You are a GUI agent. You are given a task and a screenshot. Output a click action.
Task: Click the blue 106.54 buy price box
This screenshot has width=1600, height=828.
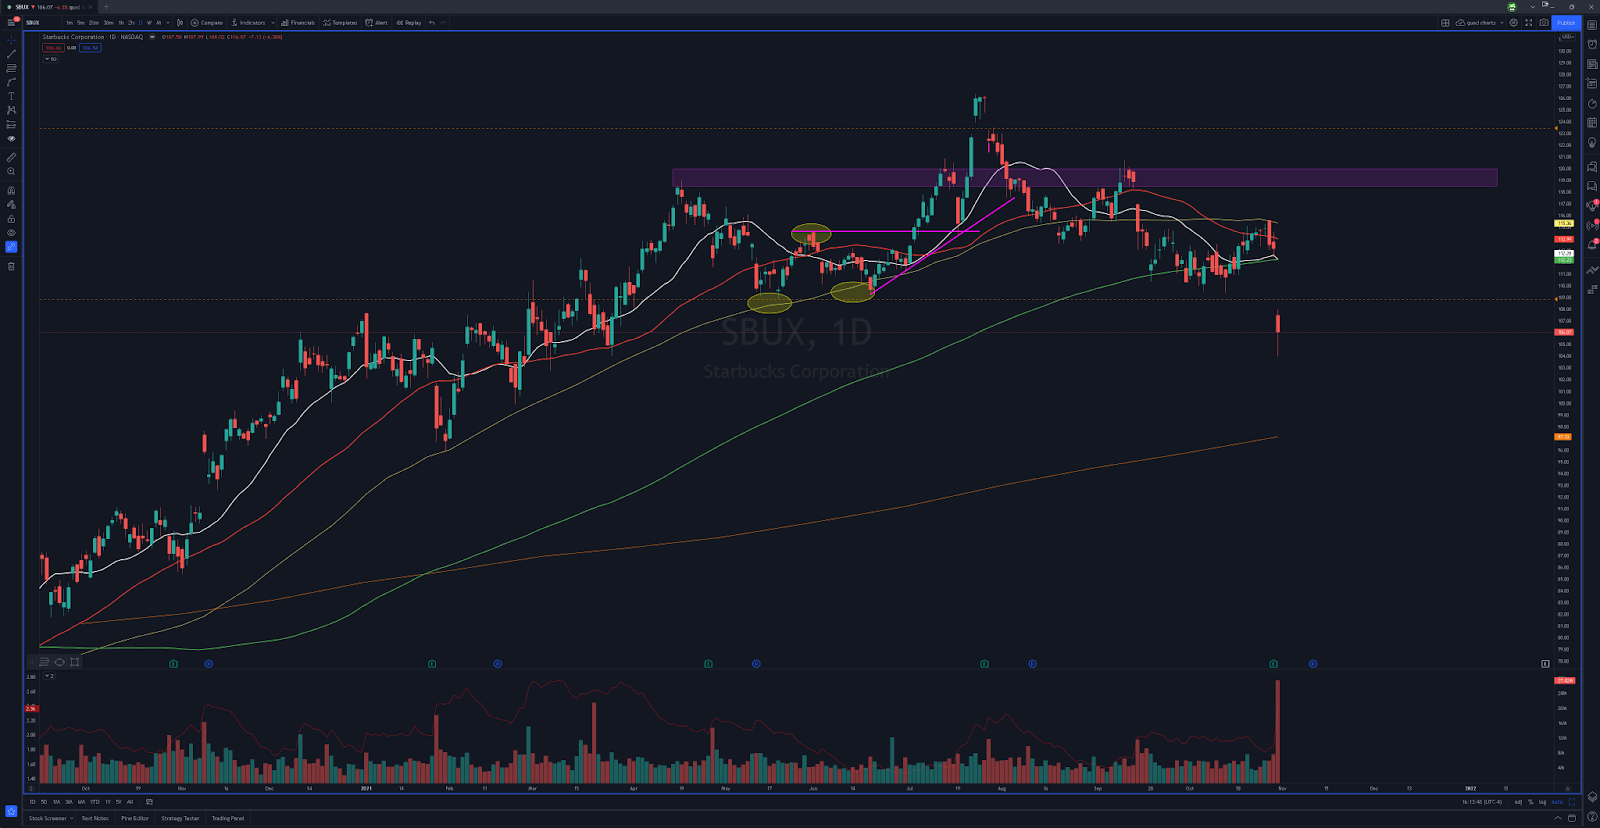click(x=90, y=48)
